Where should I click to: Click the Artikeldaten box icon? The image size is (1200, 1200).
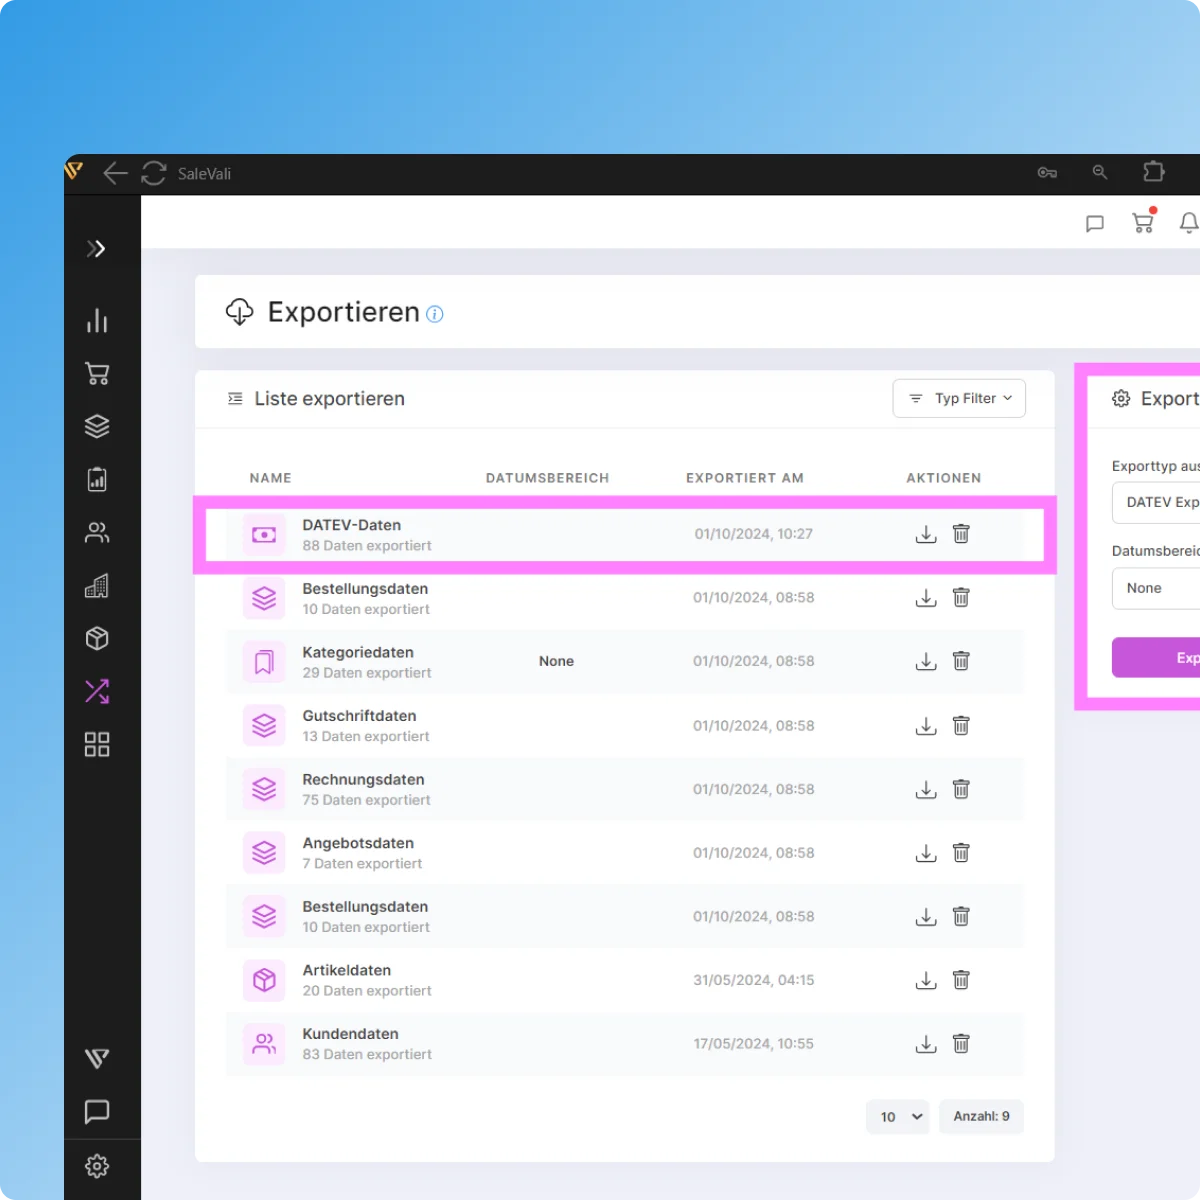pyautogui.click(x=264, y=980)
